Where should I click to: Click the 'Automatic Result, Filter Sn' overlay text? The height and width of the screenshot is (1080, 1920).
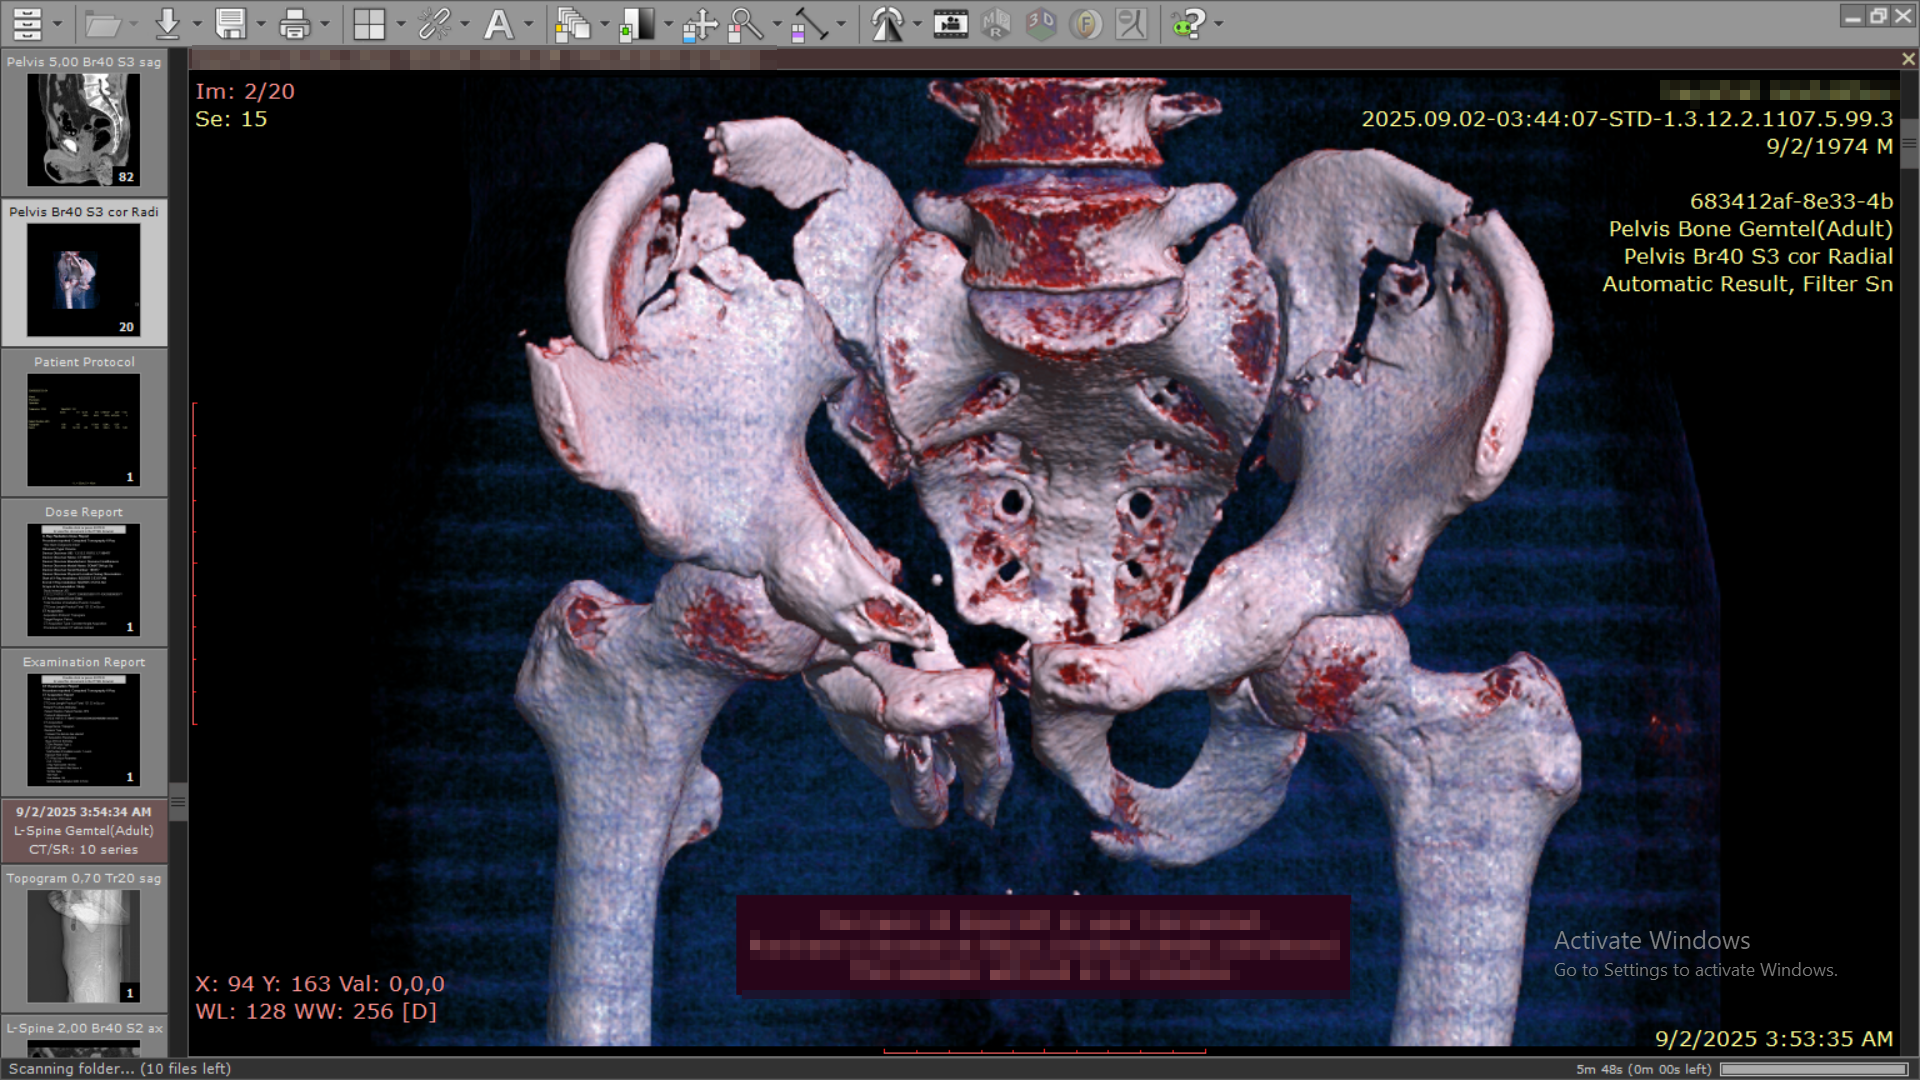click(1747, 284)
